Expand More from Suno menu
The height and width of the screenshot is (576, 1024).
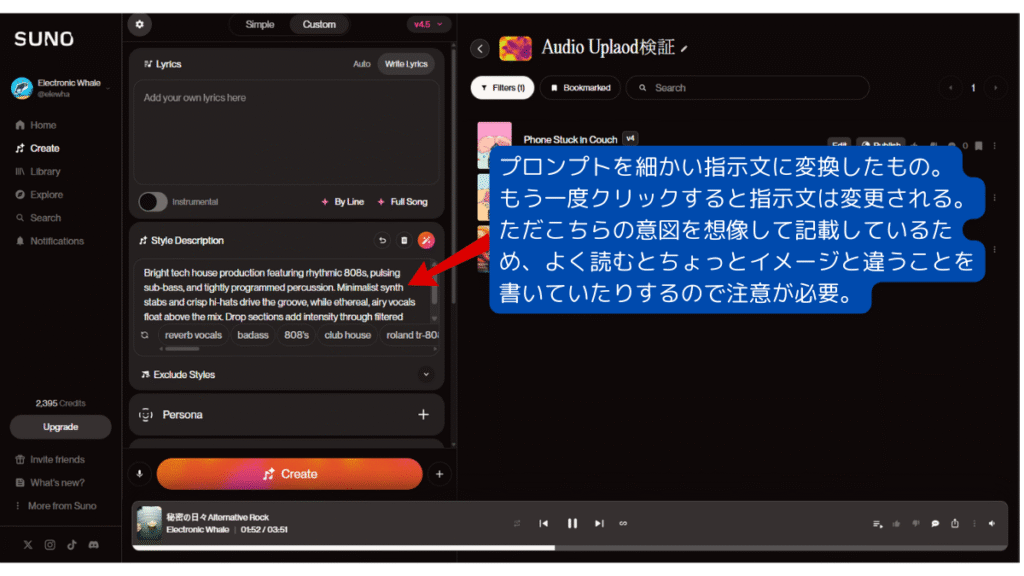[56, 506]
